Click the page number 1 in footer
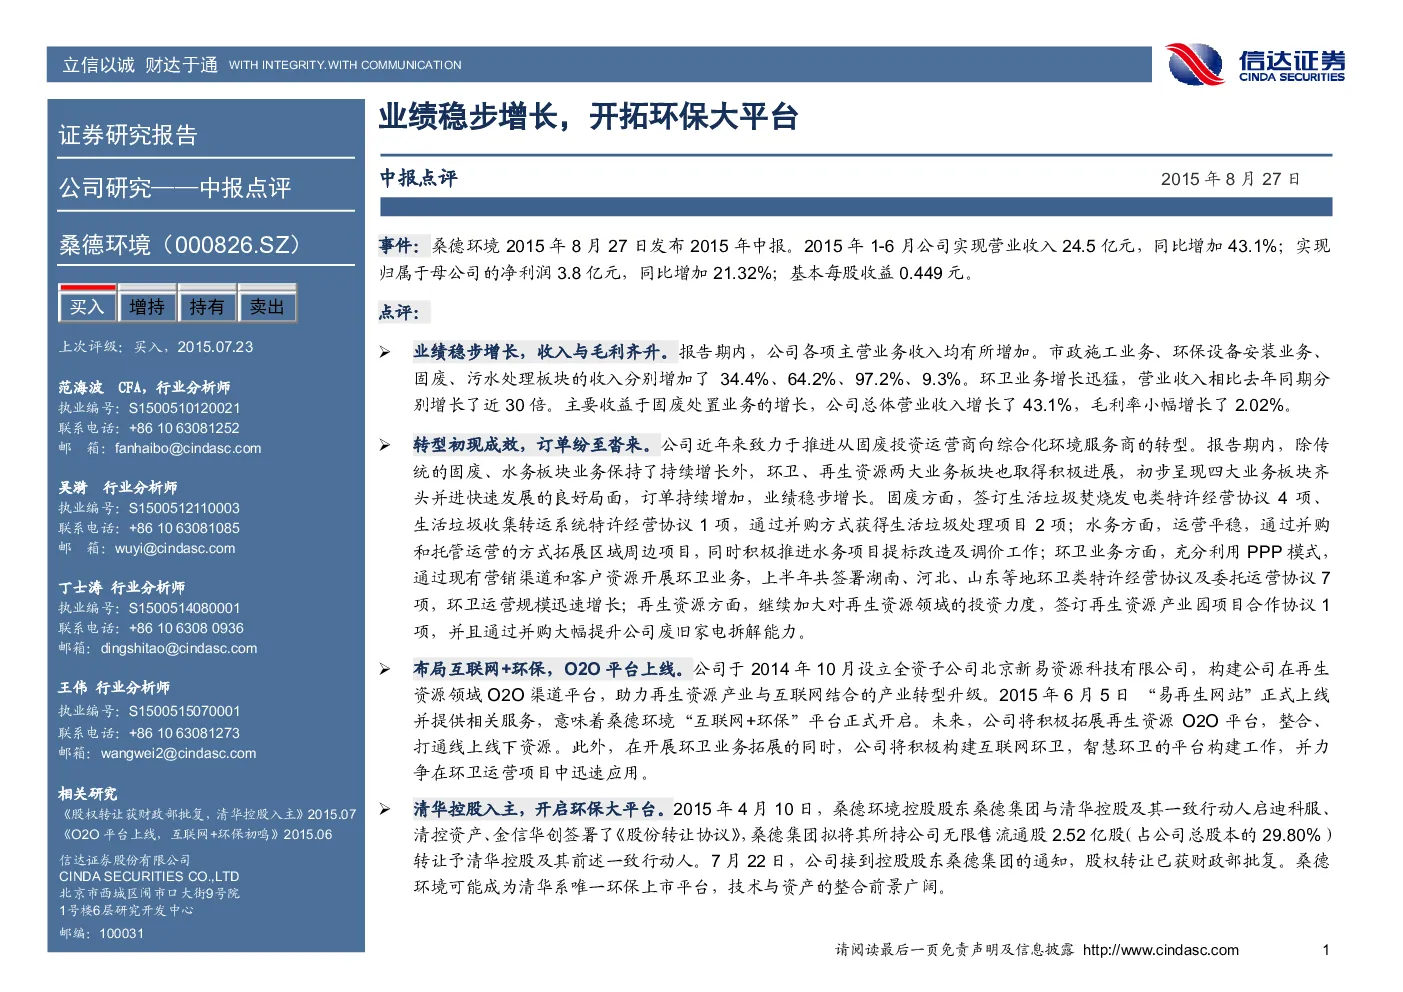 1326,950
